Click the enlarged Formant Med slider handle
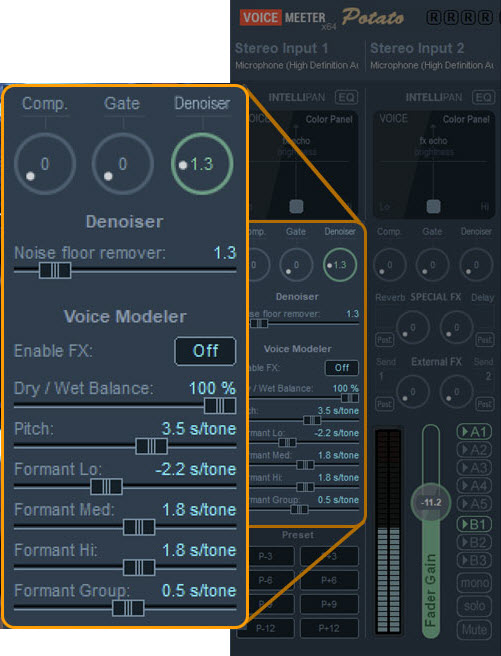The width and height of the screenshot is (501, 656). point(139,527)
